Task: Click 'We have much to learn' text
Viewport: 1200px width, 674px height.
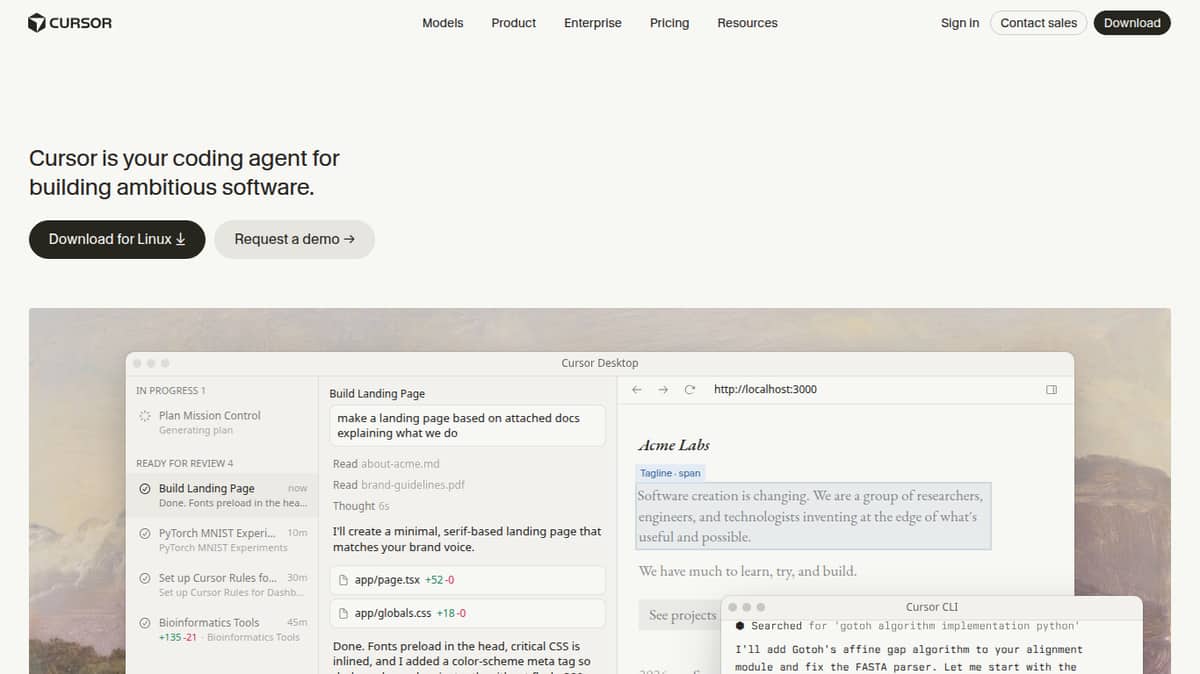Action: (748, 571)
